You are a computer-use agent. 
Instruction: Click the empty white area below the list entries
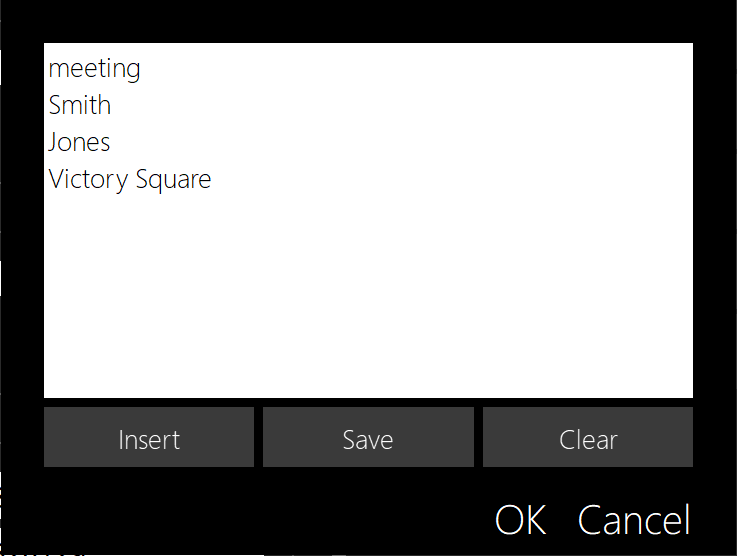coord(368,300)
